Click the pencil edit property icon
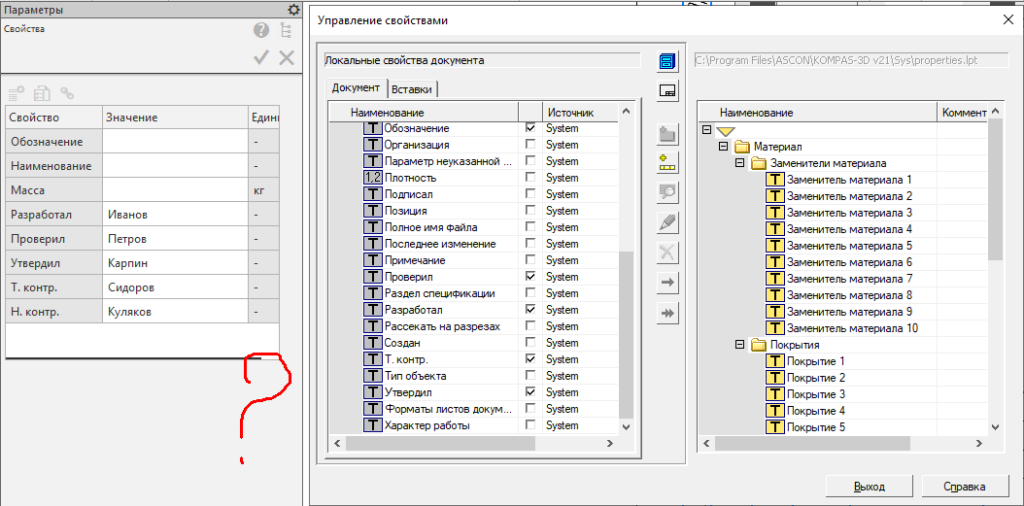 pyautogui.click(x=668, y=221)
